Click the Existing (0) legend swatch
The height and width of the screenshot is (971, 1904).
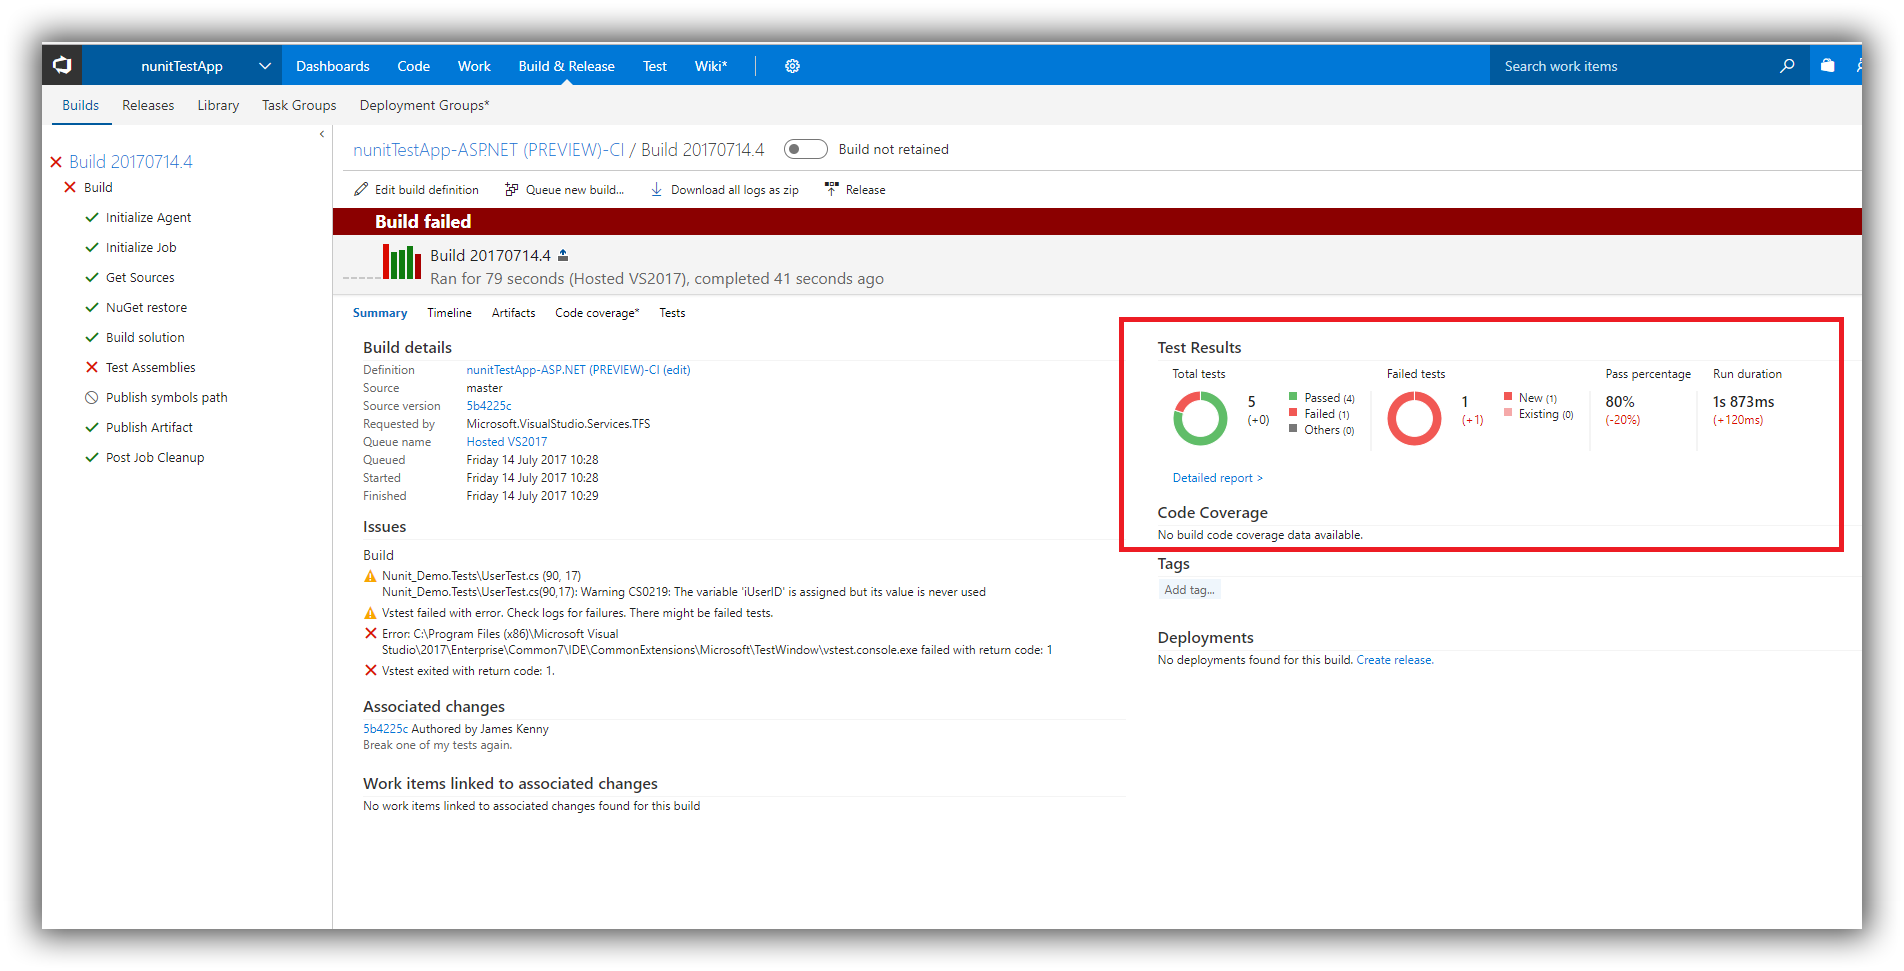tap(1508, 412)
